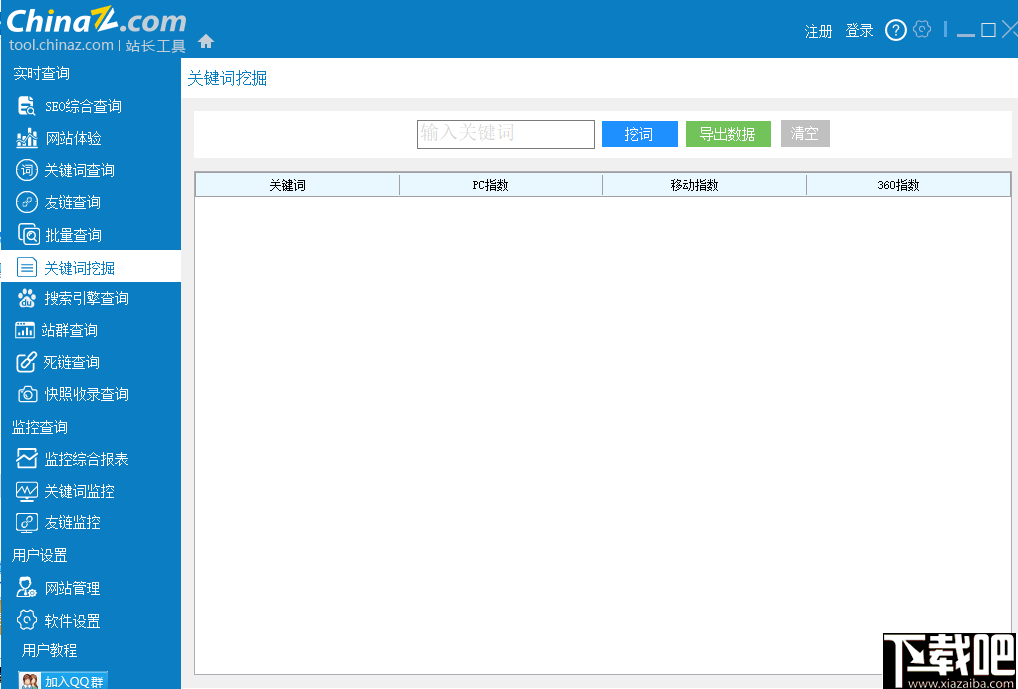The height and width of the screenshot is (689, 1018).
Task: Click the 360指数 column header
Action: point(908,185)
